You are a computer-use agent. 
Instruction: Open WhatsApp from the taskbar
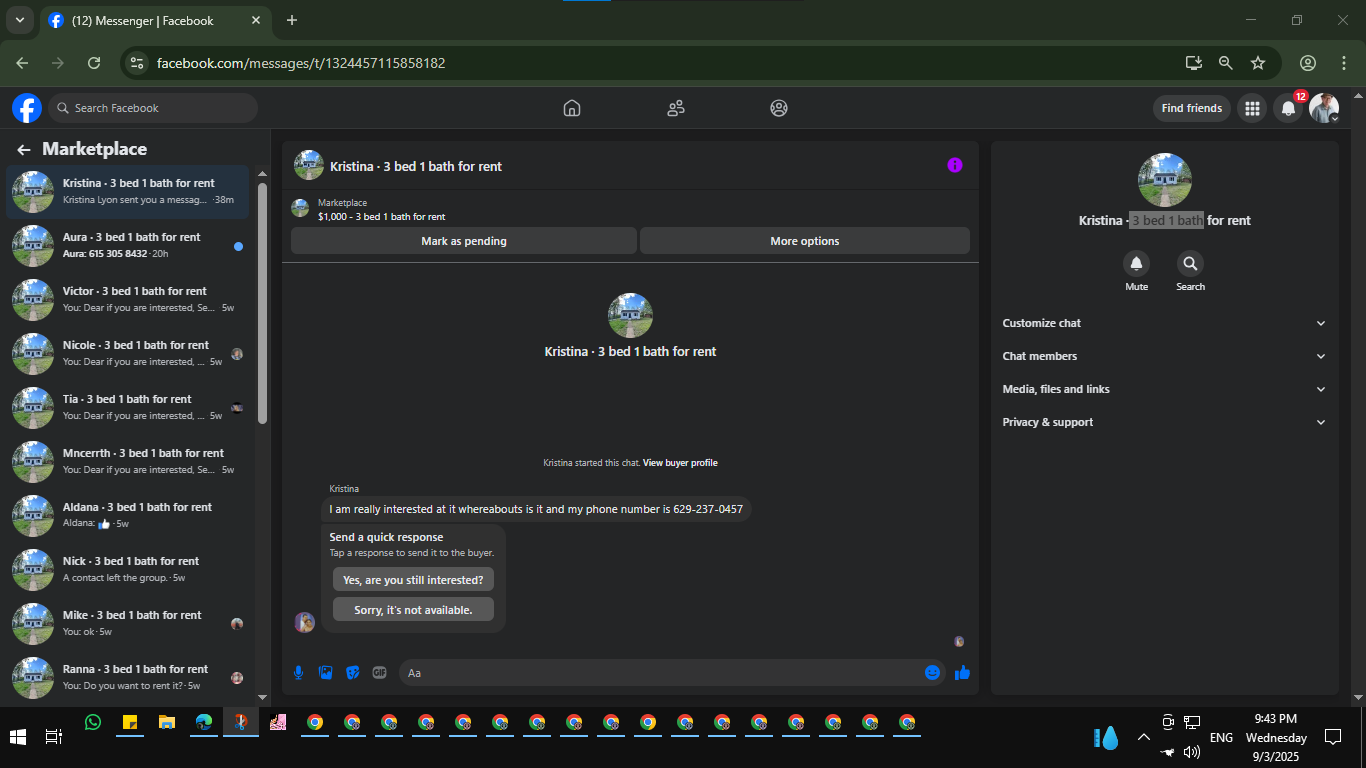[93, 722]
